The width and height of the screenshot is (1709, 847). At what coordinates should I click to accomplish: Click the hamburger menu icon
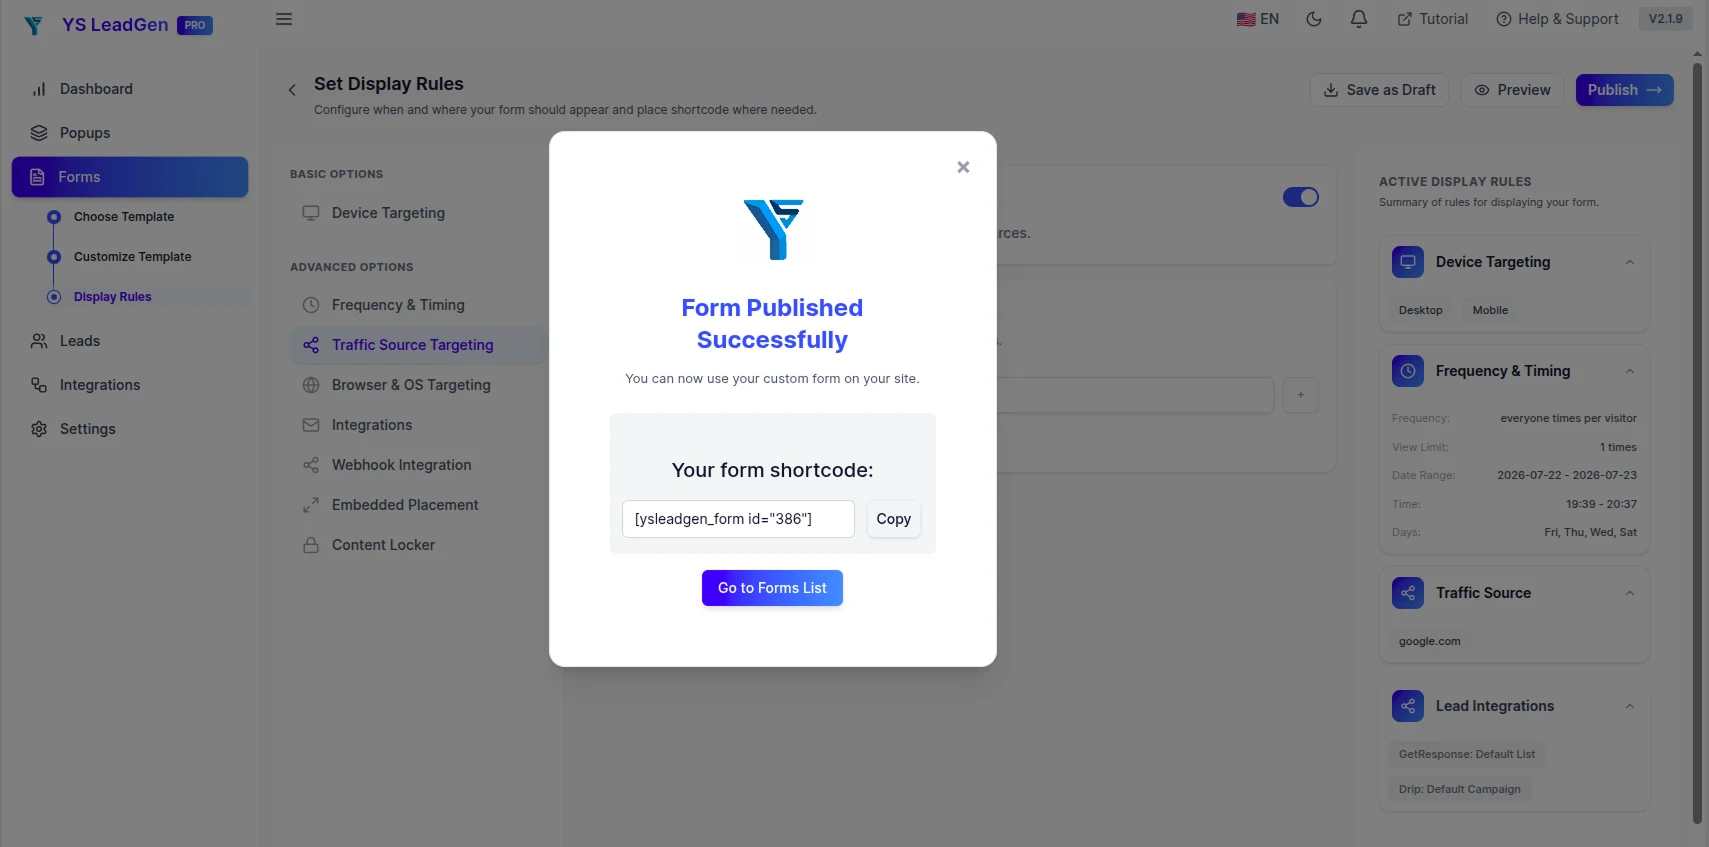(x=284, y=19)
